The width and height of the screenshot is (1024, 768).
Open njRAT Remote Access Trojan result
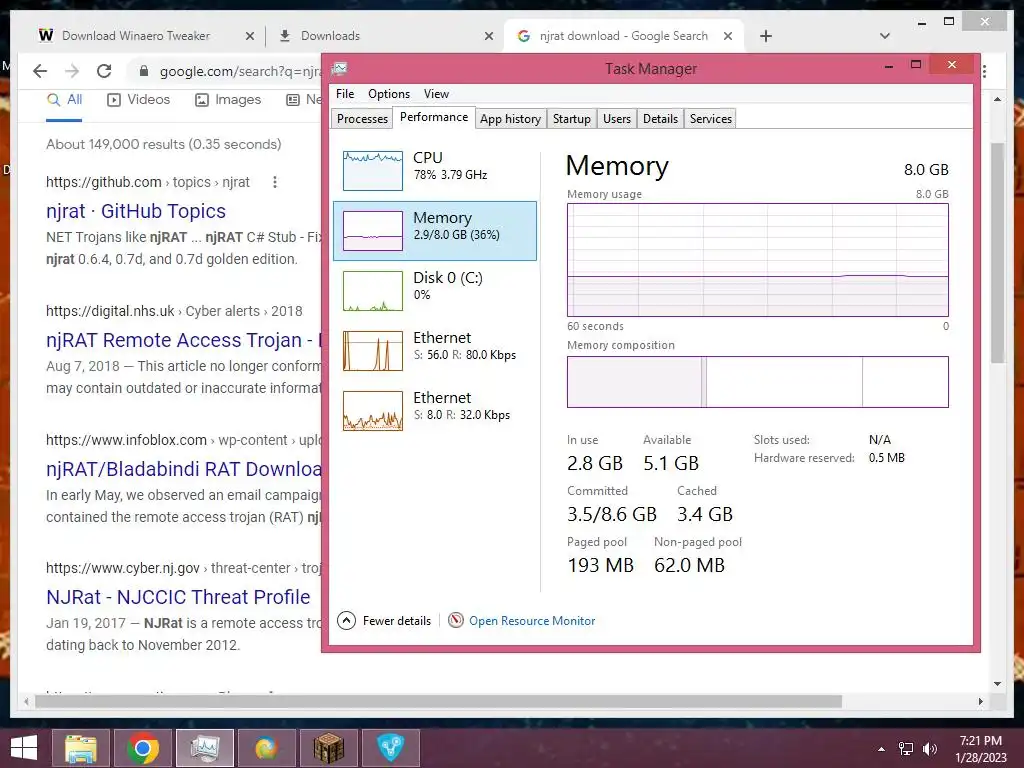(x=184, y=340)
